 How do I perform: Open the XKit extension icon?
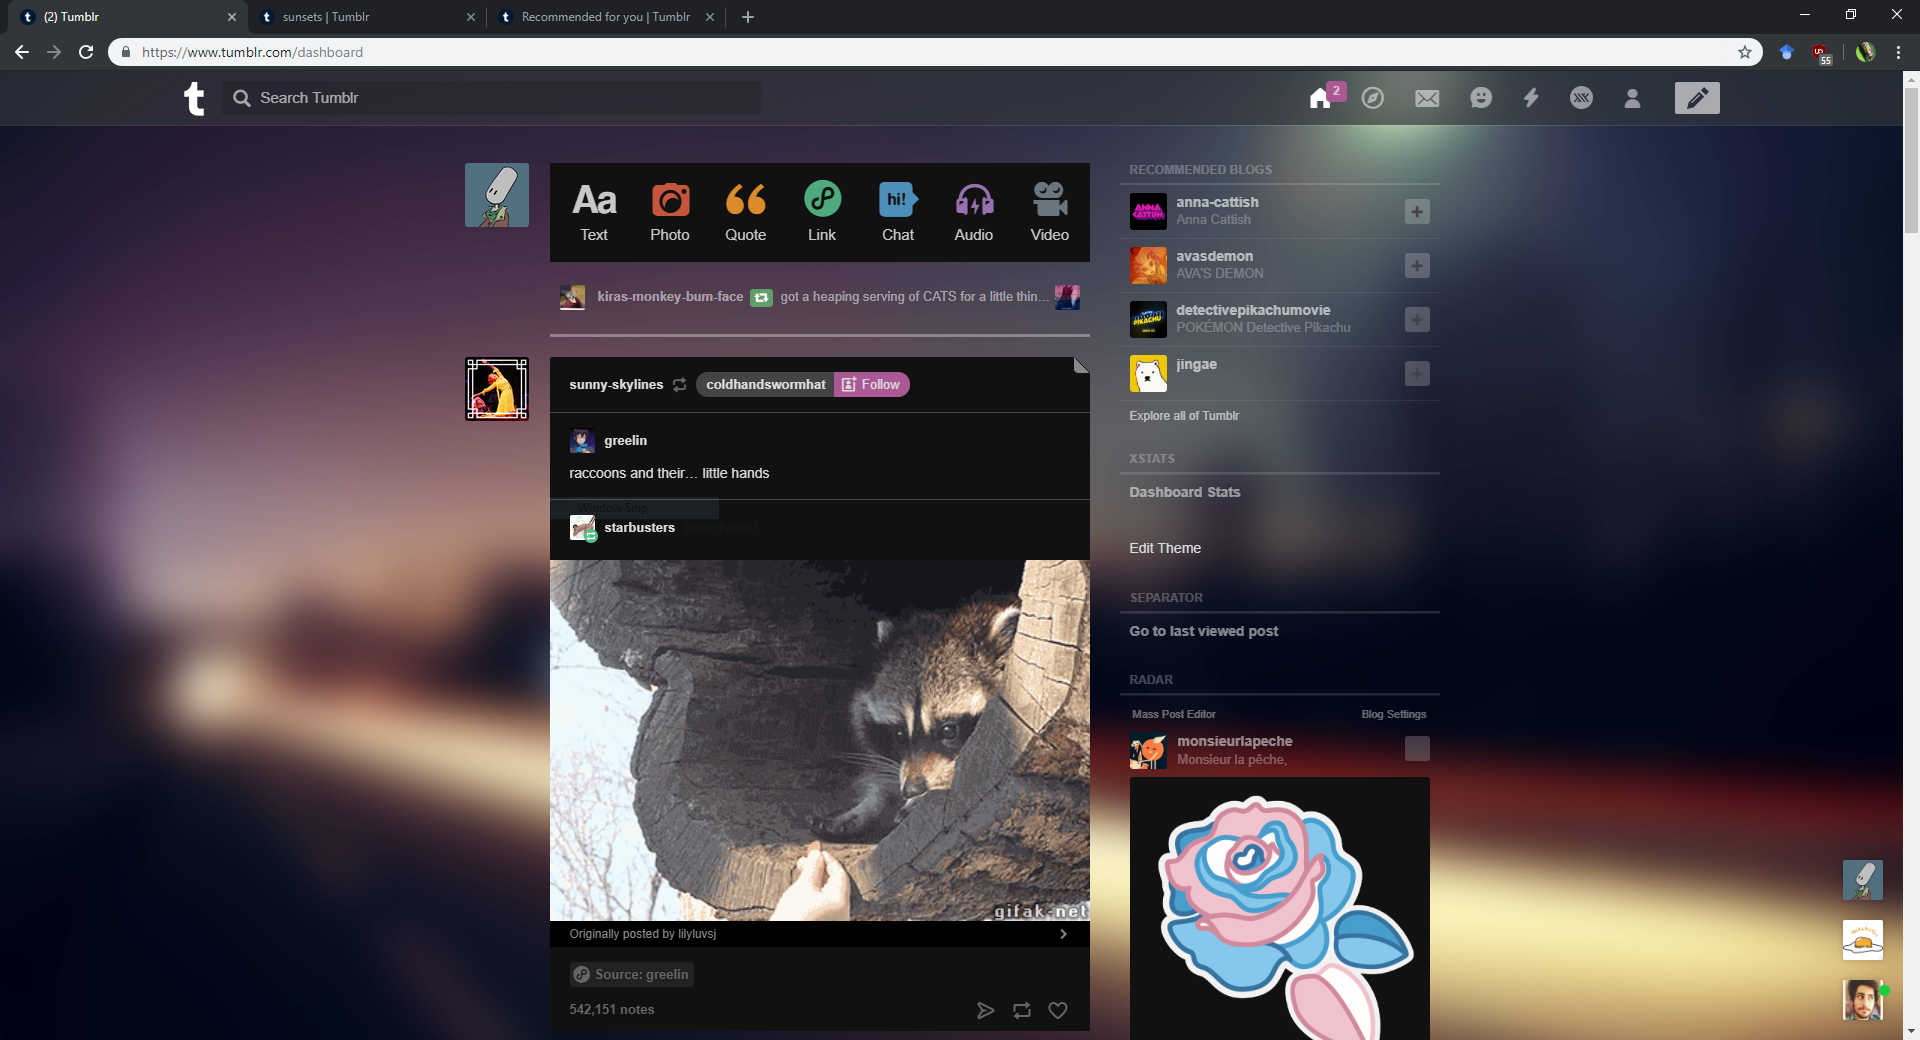(x=1581, y=97)
